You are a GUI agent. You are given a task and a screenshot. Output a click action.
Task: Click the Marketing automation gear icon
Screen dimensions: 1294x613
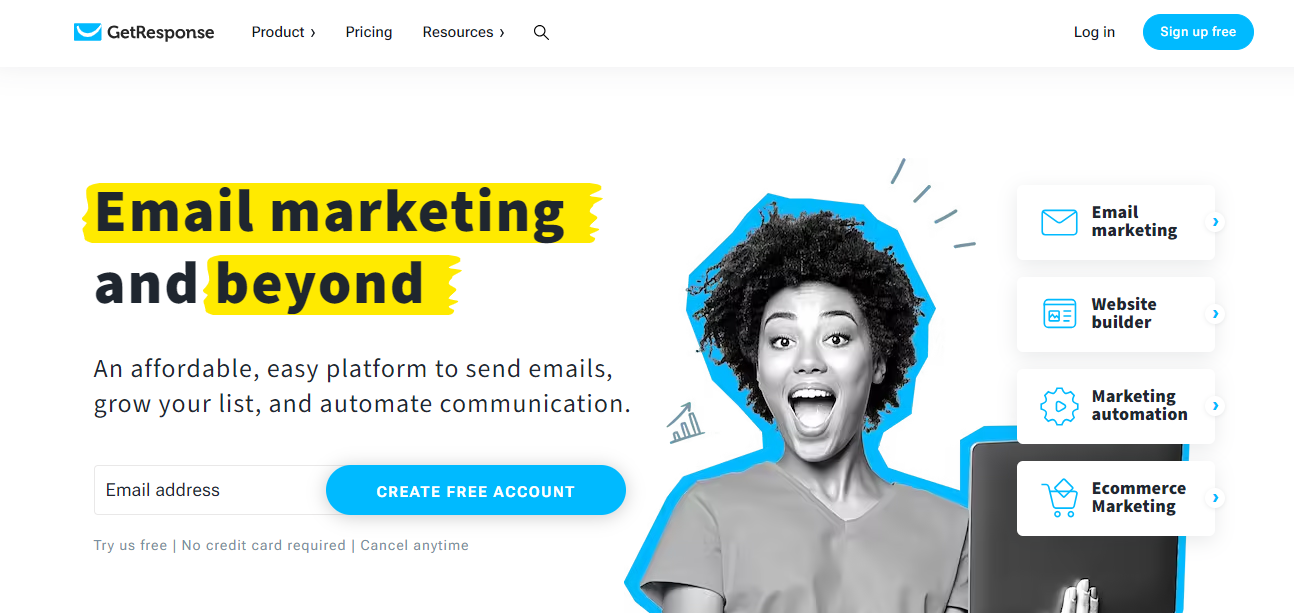point(1059,406)
